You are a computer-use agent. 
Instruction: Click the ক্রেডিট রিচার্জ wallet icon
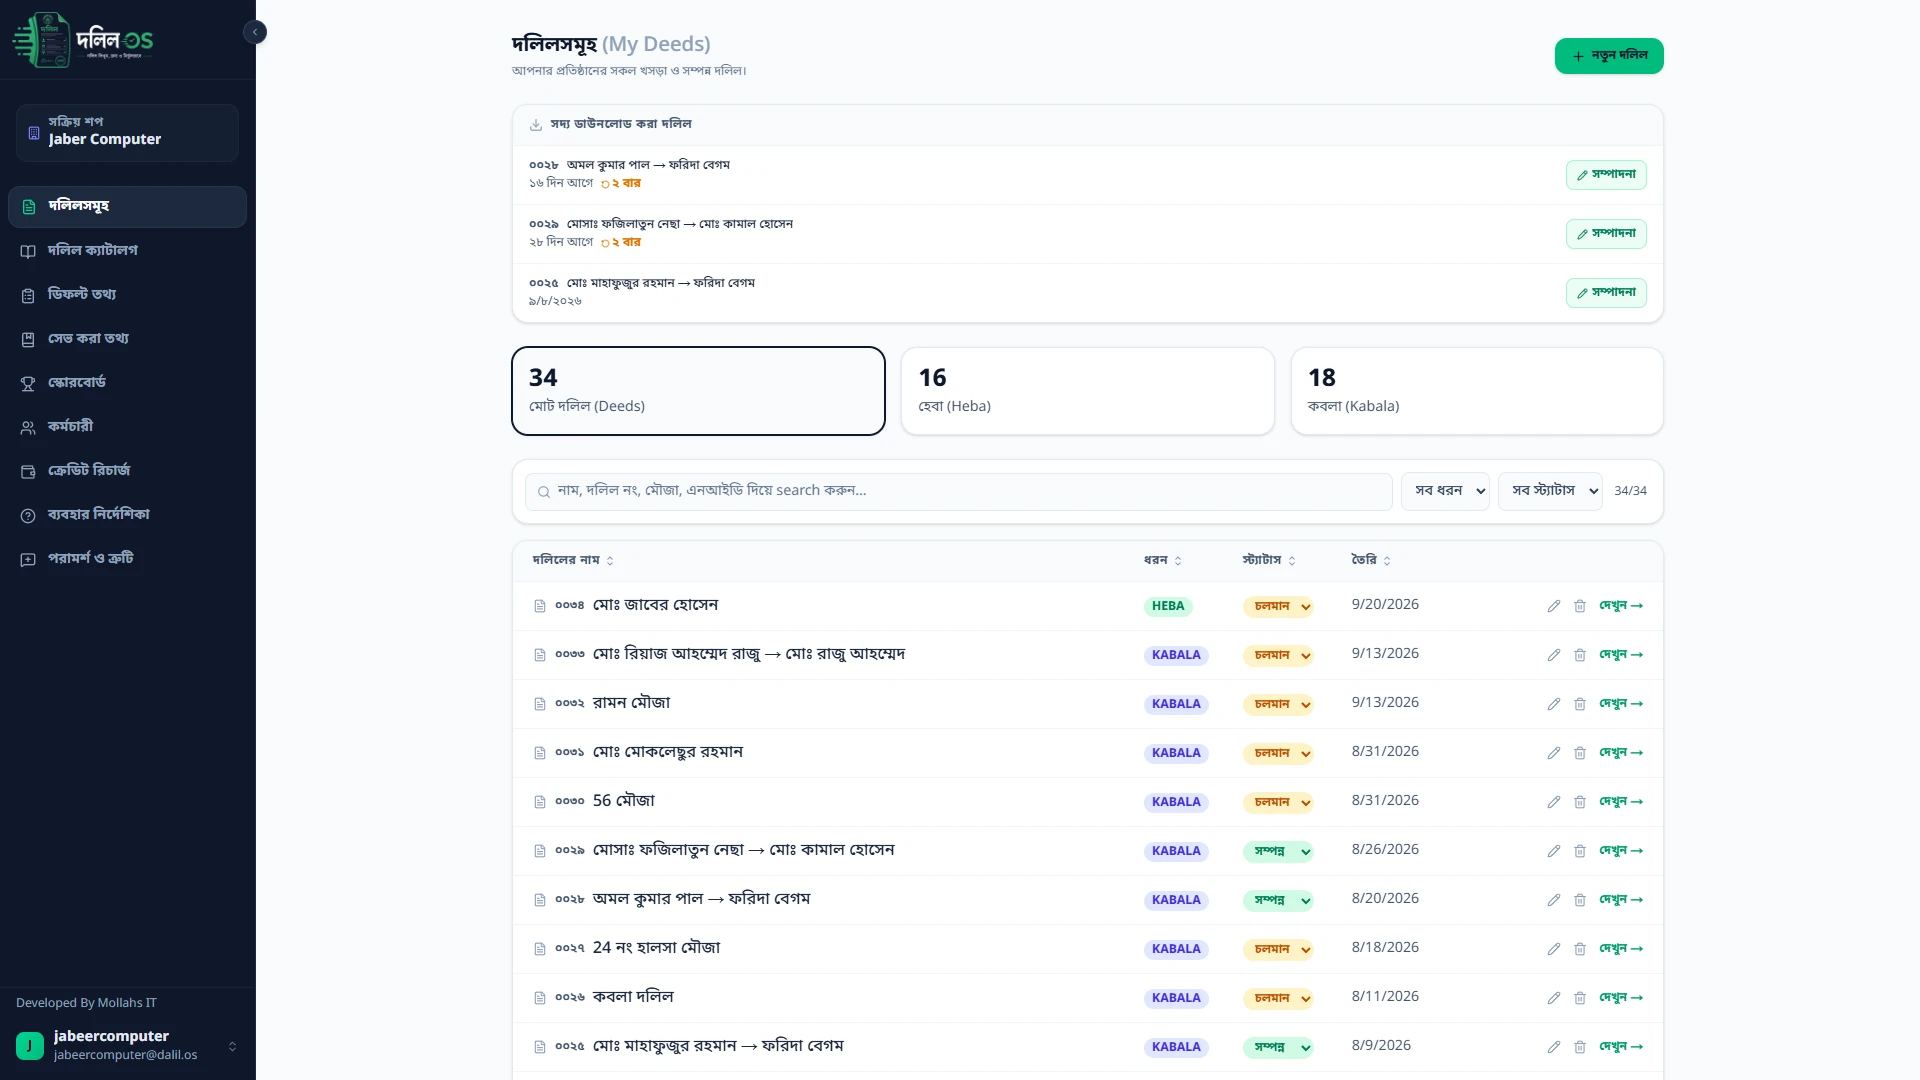pyautogui.click(x=28, y=471)
